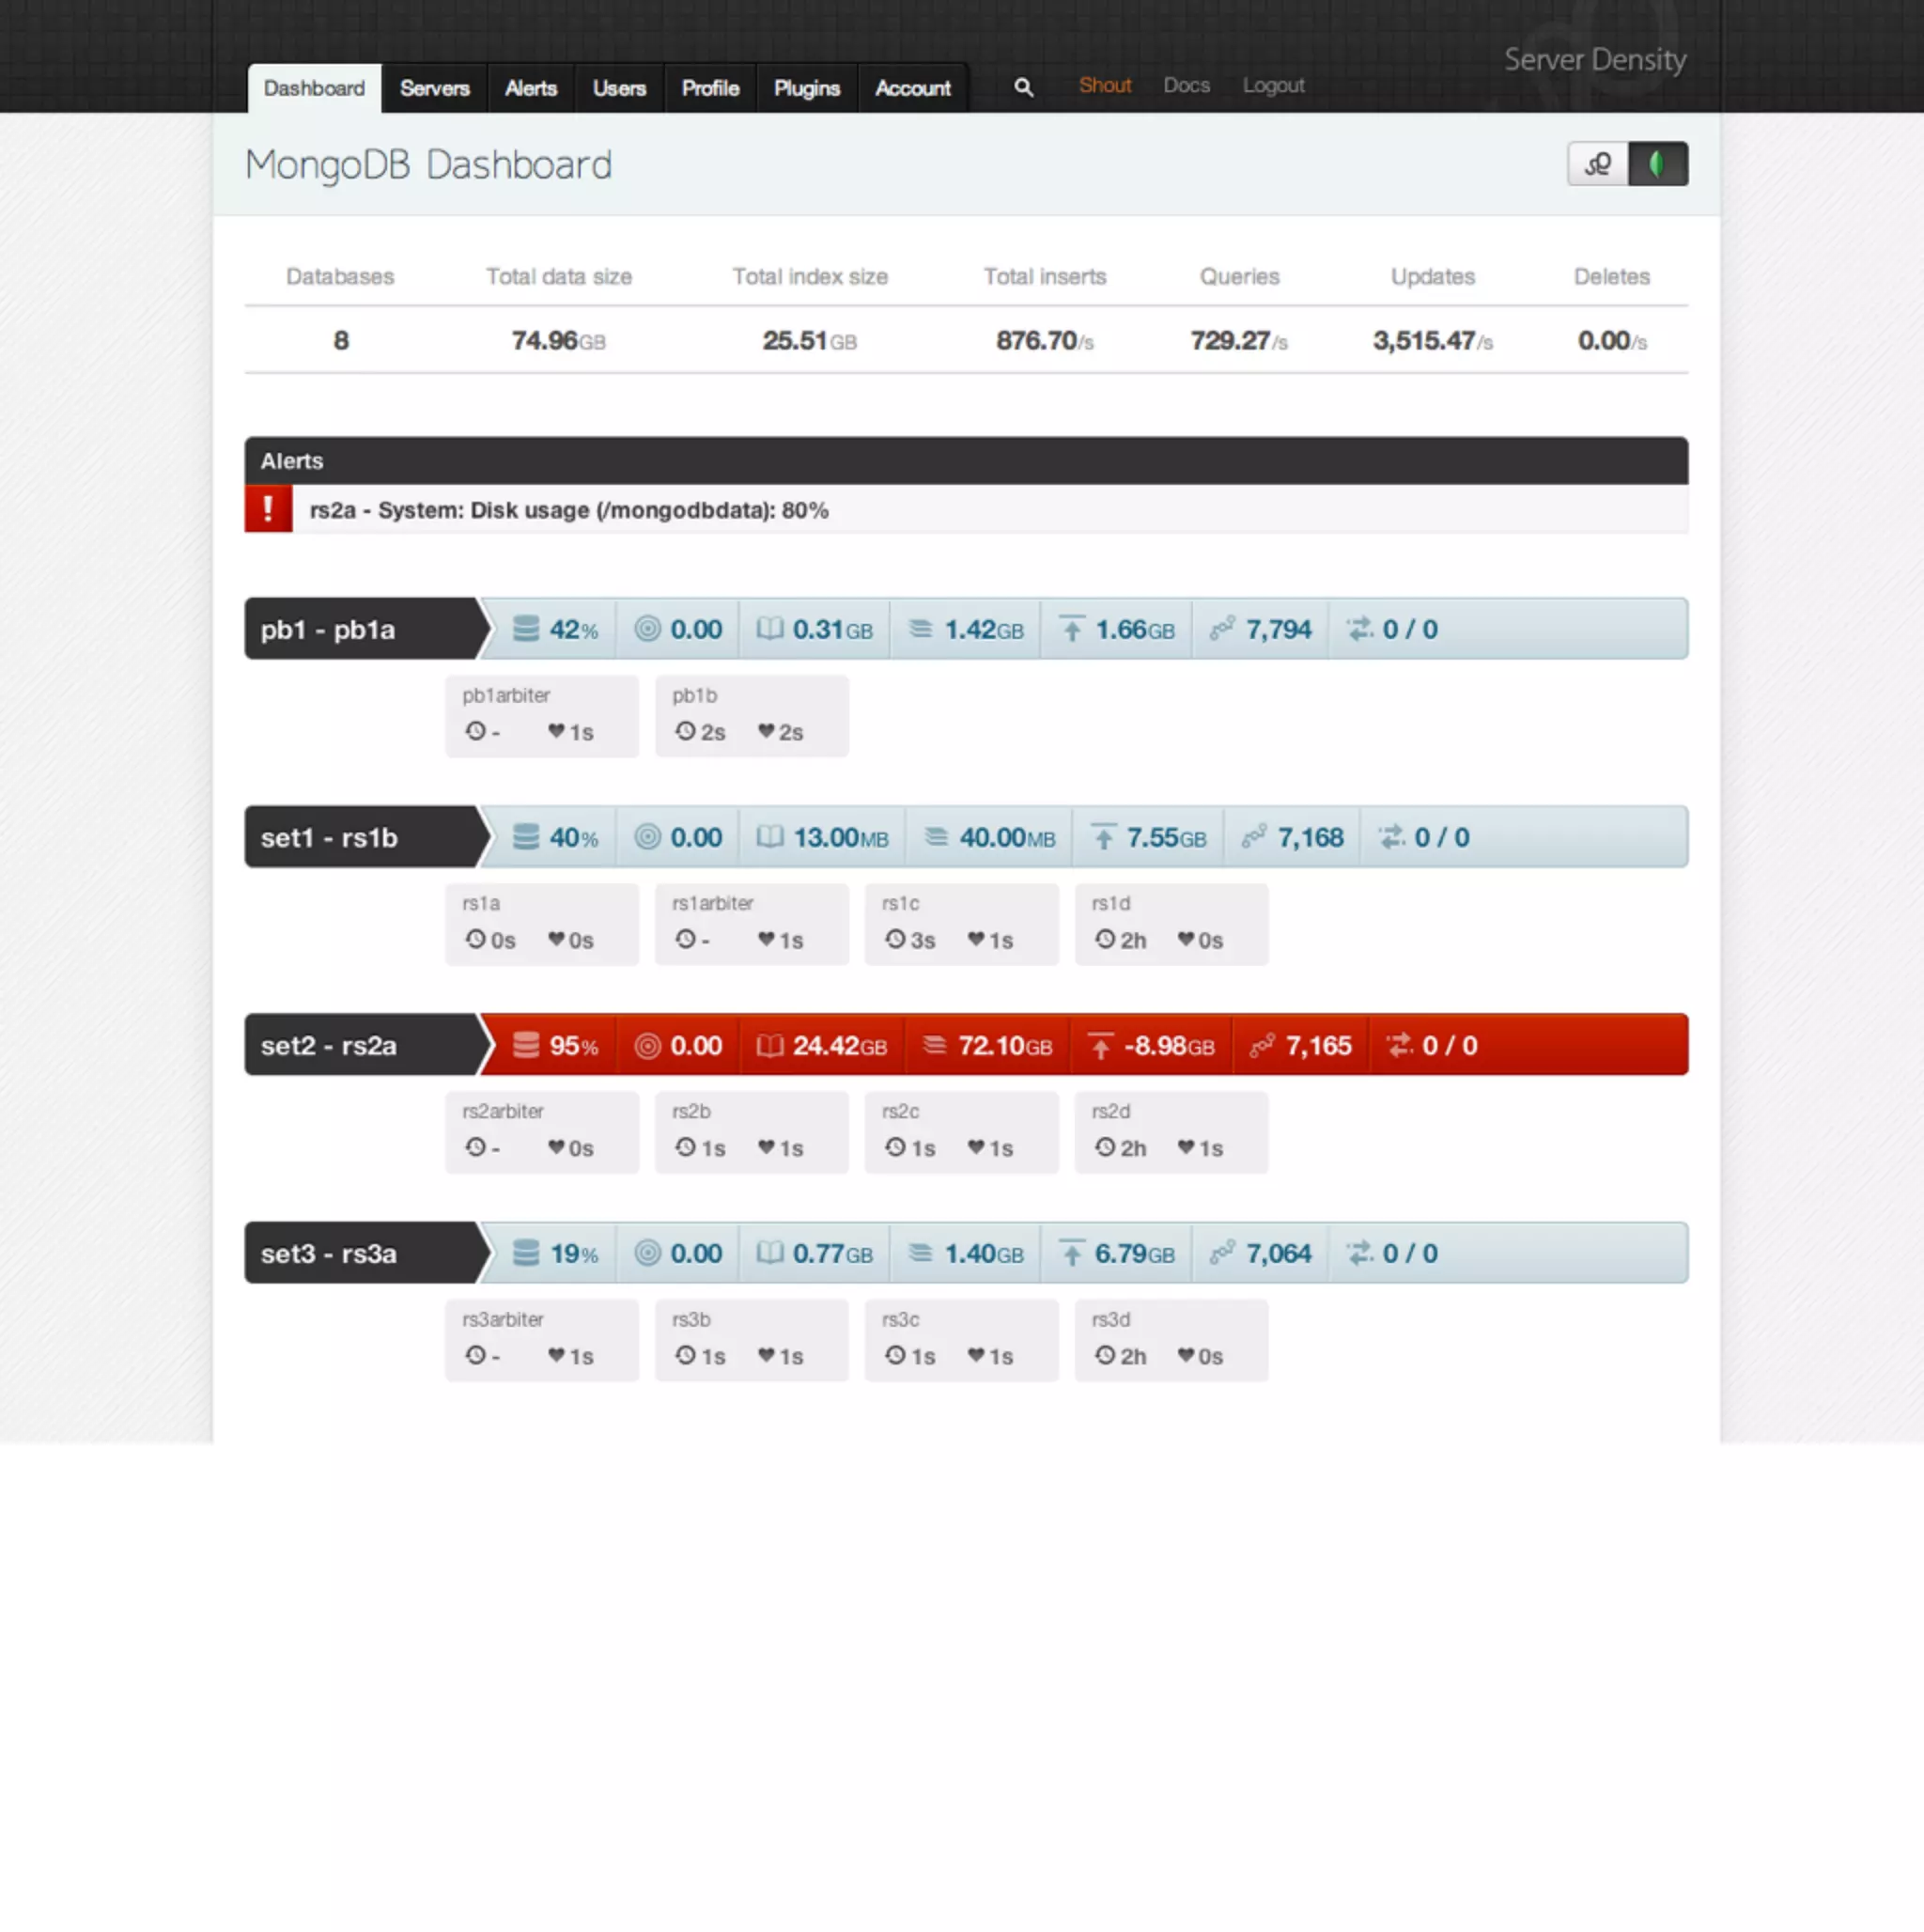Click disk usage icon in pb1 row
Image resolution: width=1924 pixels, height=1932 pixels.
[526, 629]
